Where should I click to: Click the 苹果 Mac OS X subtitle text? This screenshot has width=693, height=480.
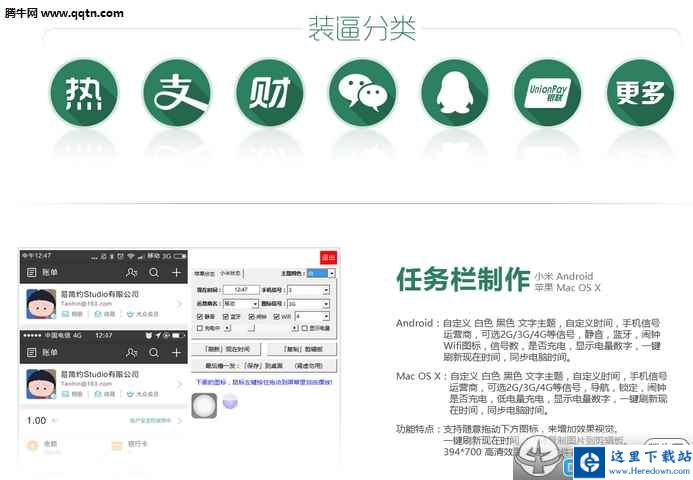click(x=567, y=288)
